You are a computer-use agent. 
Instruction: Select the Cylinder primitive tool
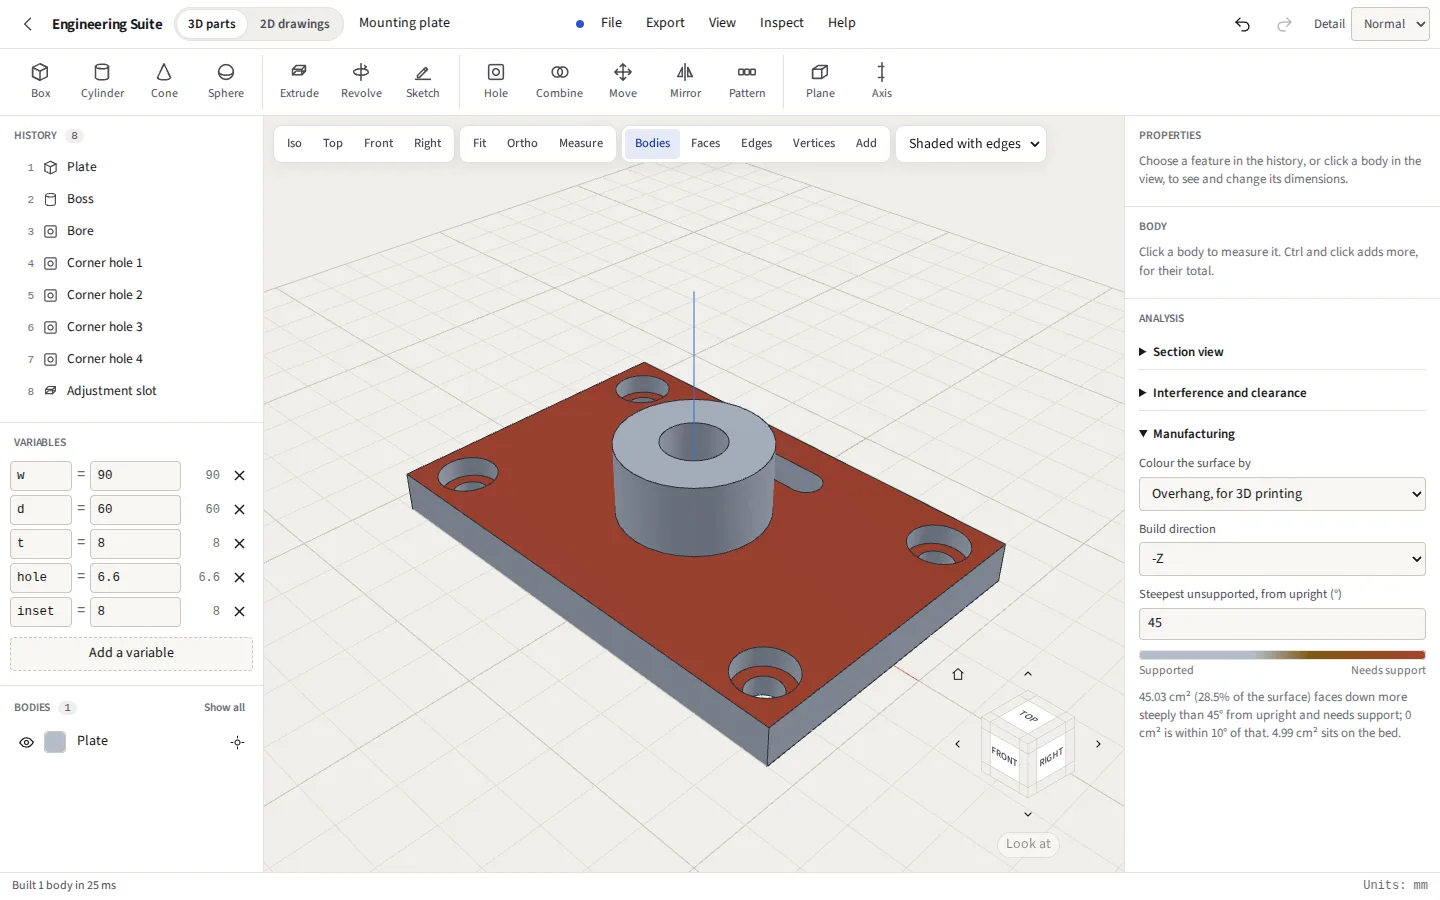tap(102, 81)
